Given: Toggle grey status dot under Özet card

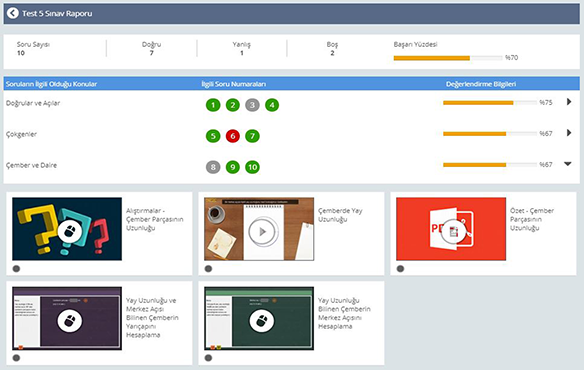Looking at the screenshot, I should pyautogui.click(x=400, y=269).
